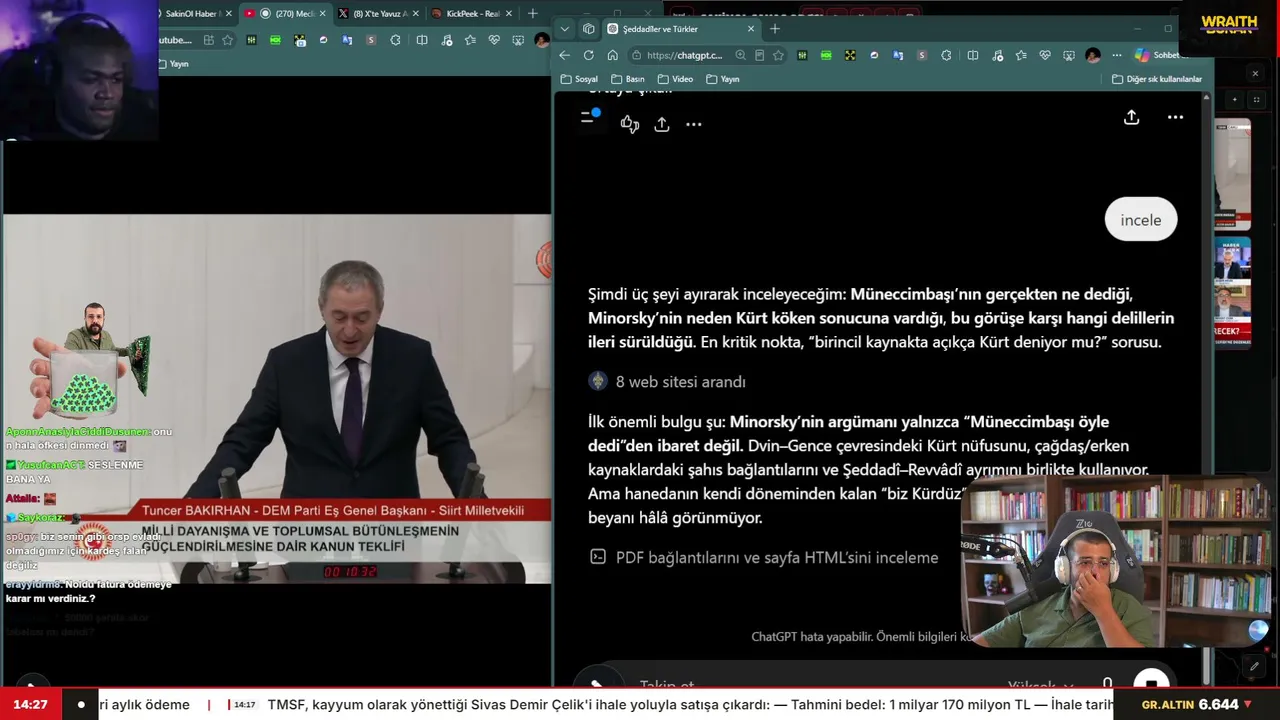Click the 14:27 clock in the ticker bar

click(x=31, y=704)
